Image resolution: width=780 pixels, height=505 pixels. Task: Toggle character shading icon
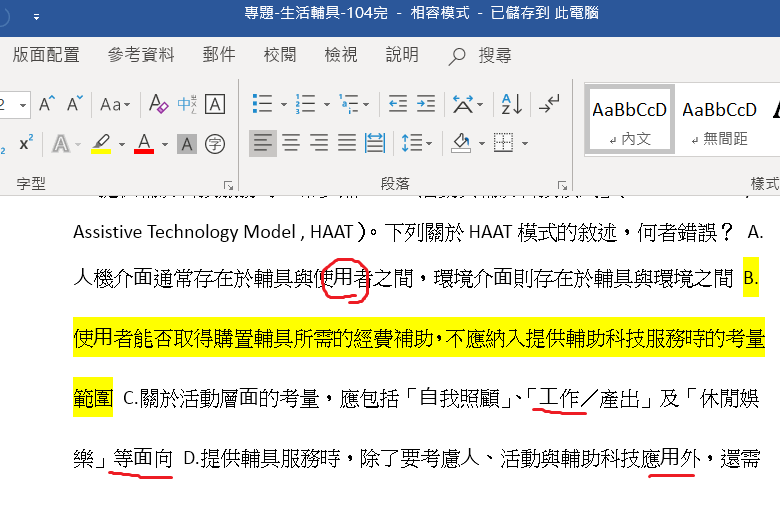point(187,144)
